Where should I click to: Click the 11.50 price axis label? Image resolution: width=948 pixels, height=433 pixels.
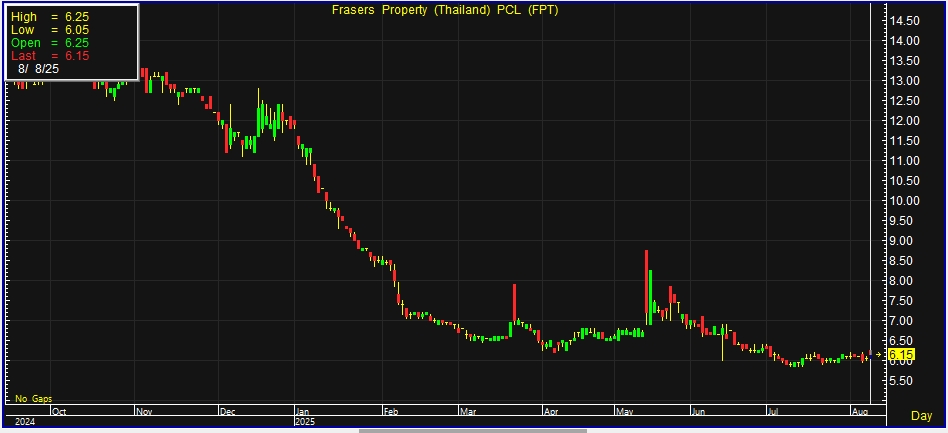pyautogui.click(x=904, y=141)
